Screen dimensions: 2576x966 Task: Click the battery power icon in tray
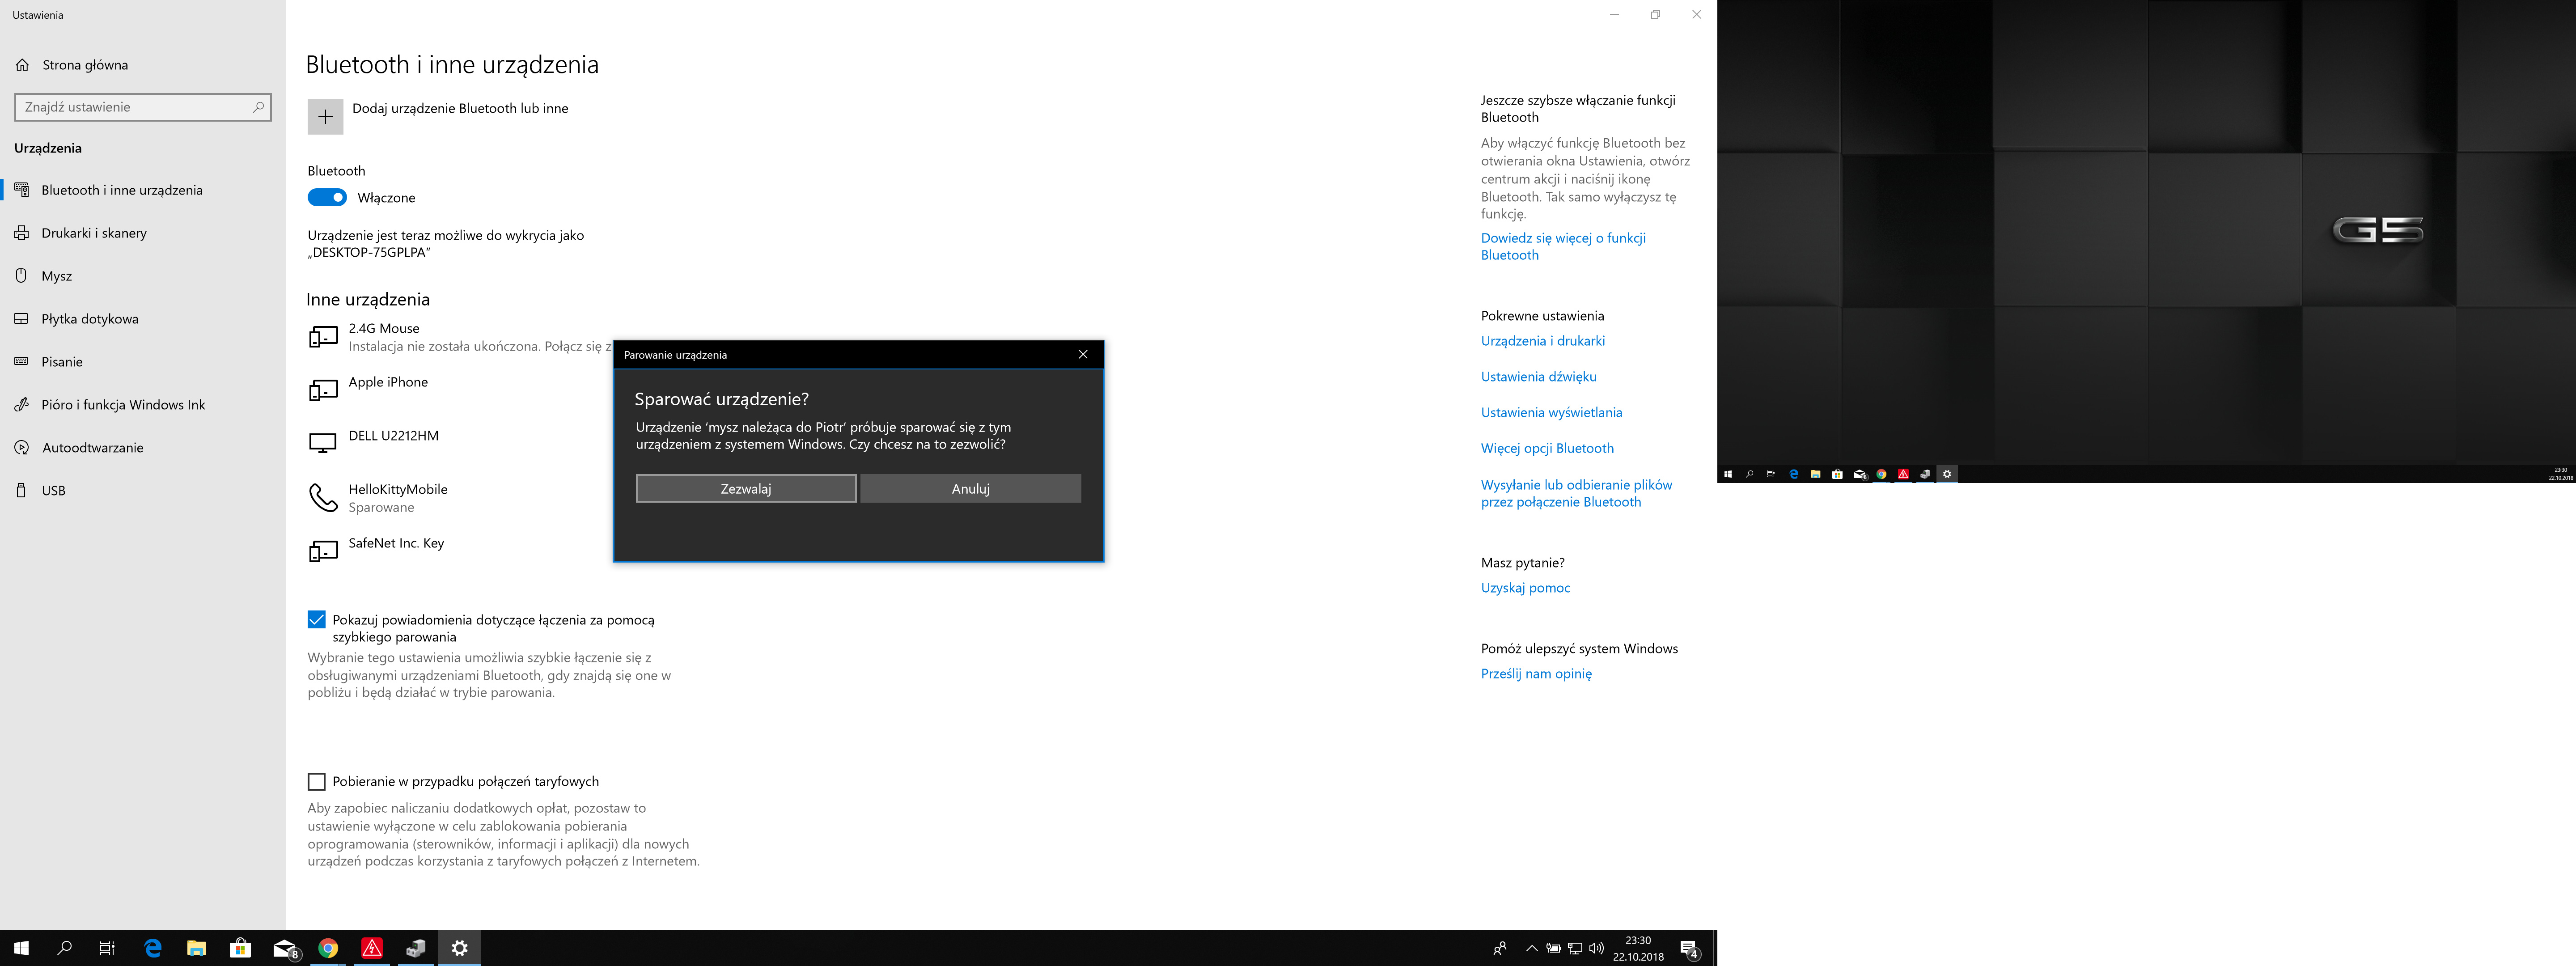pos(1553,948)
